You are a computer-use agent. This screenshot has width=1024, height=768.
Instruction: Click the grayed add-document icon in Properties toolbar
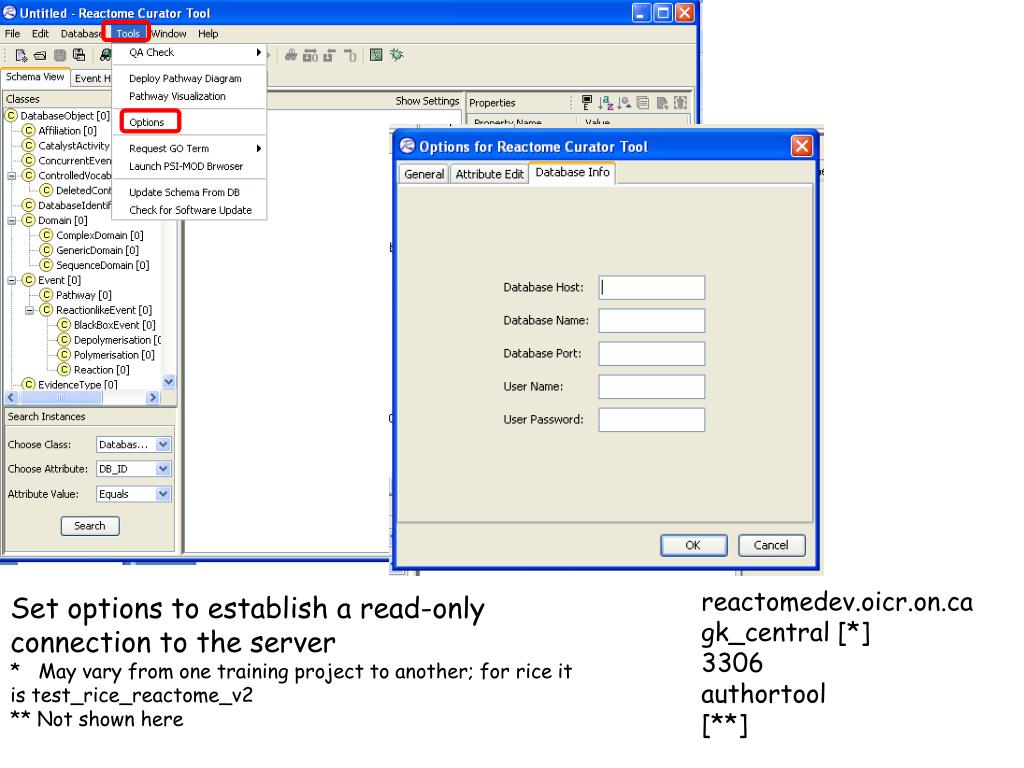tap(662, 102)
